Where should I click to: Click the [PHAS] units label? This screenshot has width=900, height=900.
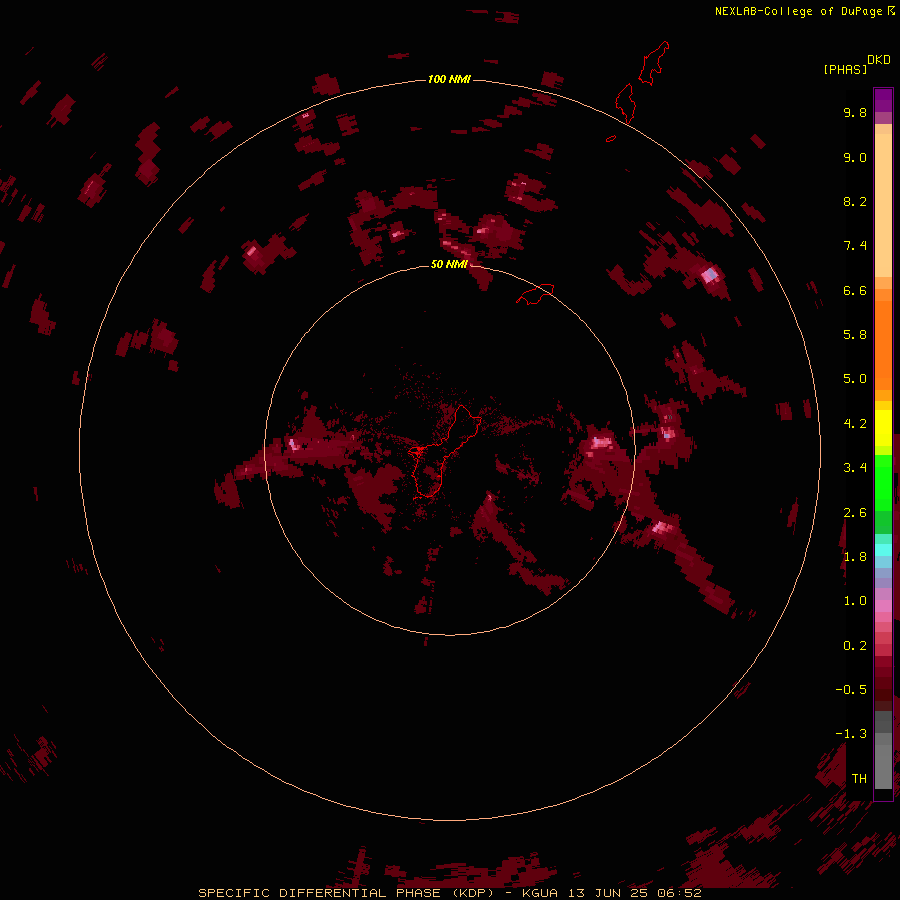click(x=845, y=69)
